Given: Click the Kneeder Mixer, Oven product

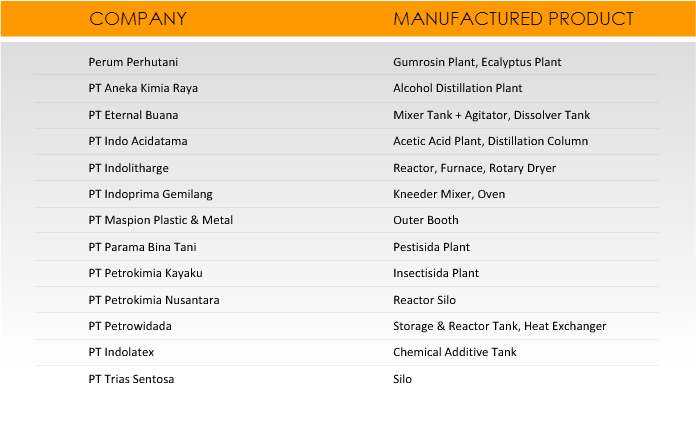Looking at the screenshot, I should coord(449,194).
